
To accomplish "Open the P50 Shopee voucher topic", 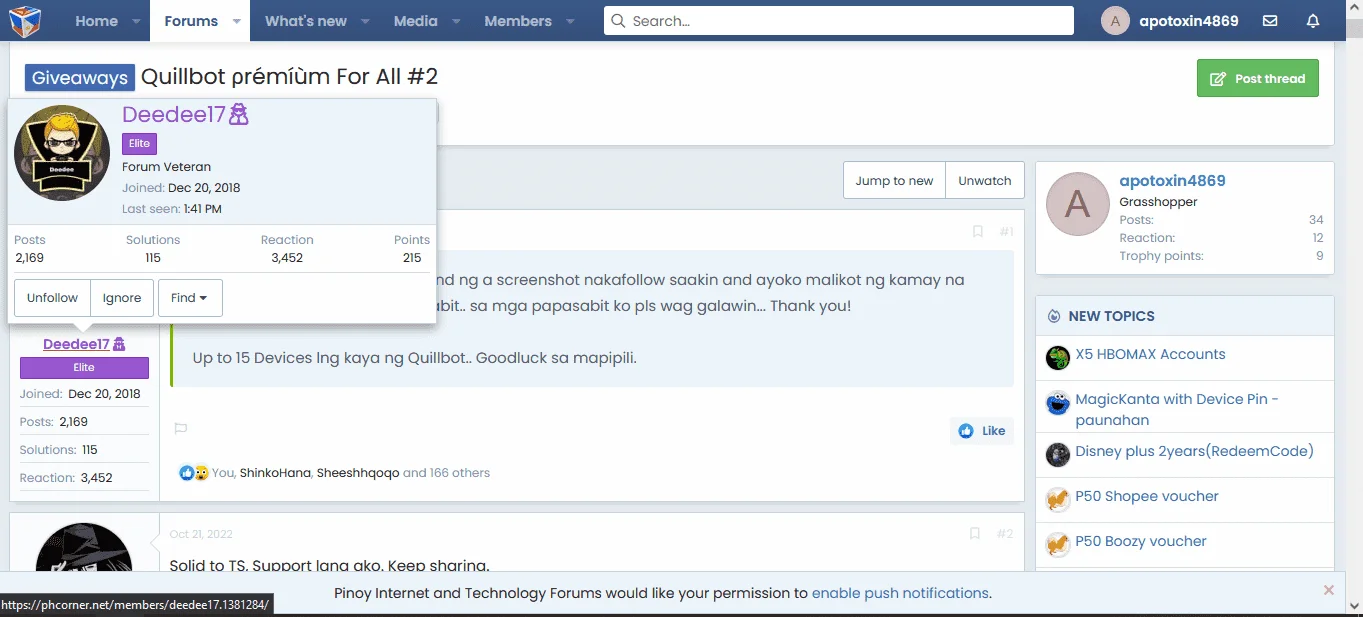I will click(1147, 496).
